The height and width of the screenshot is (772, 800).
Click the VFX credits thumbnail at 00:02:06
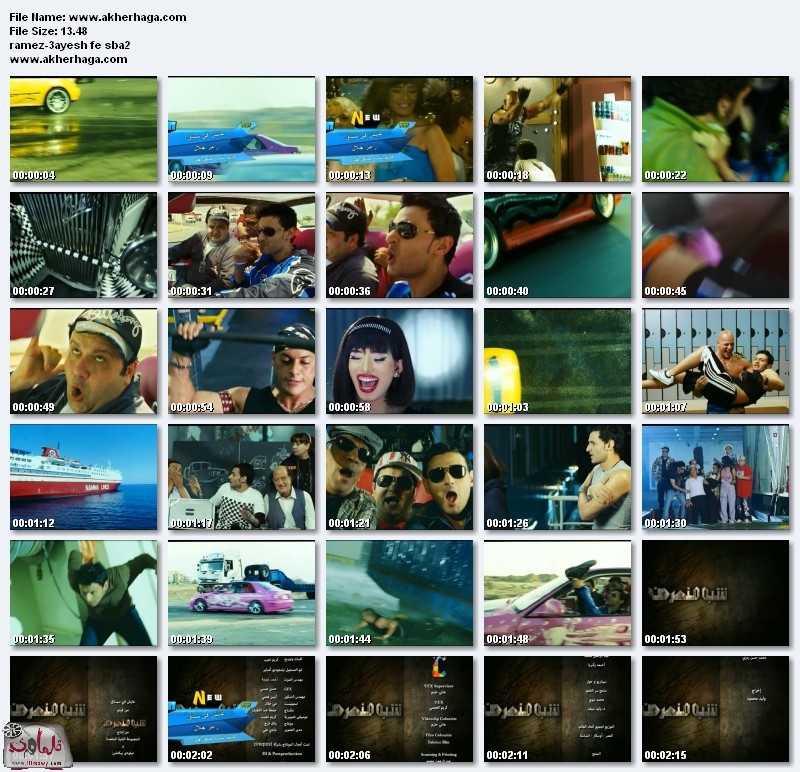tap(399, 709)
